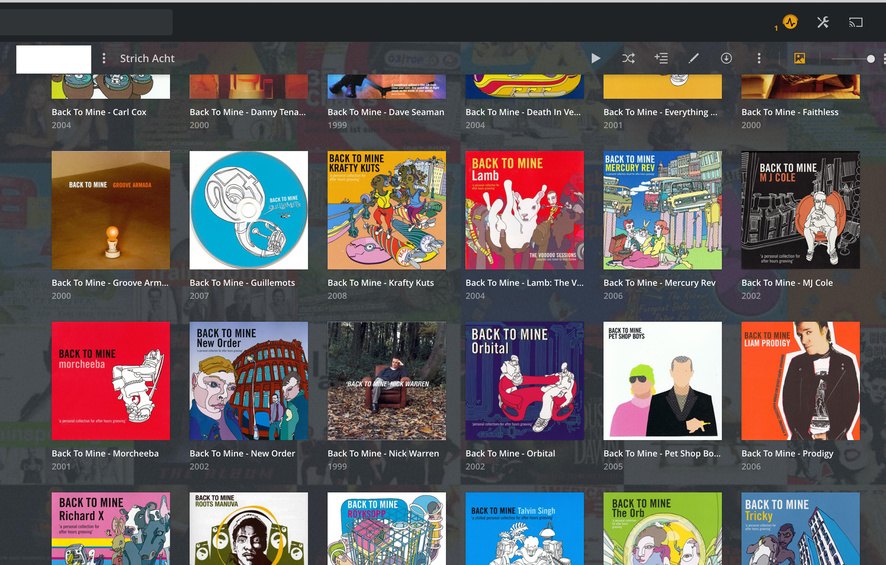
Task: Open Back To Mine Guillemots disc cover
Action: tap(249, 210)
